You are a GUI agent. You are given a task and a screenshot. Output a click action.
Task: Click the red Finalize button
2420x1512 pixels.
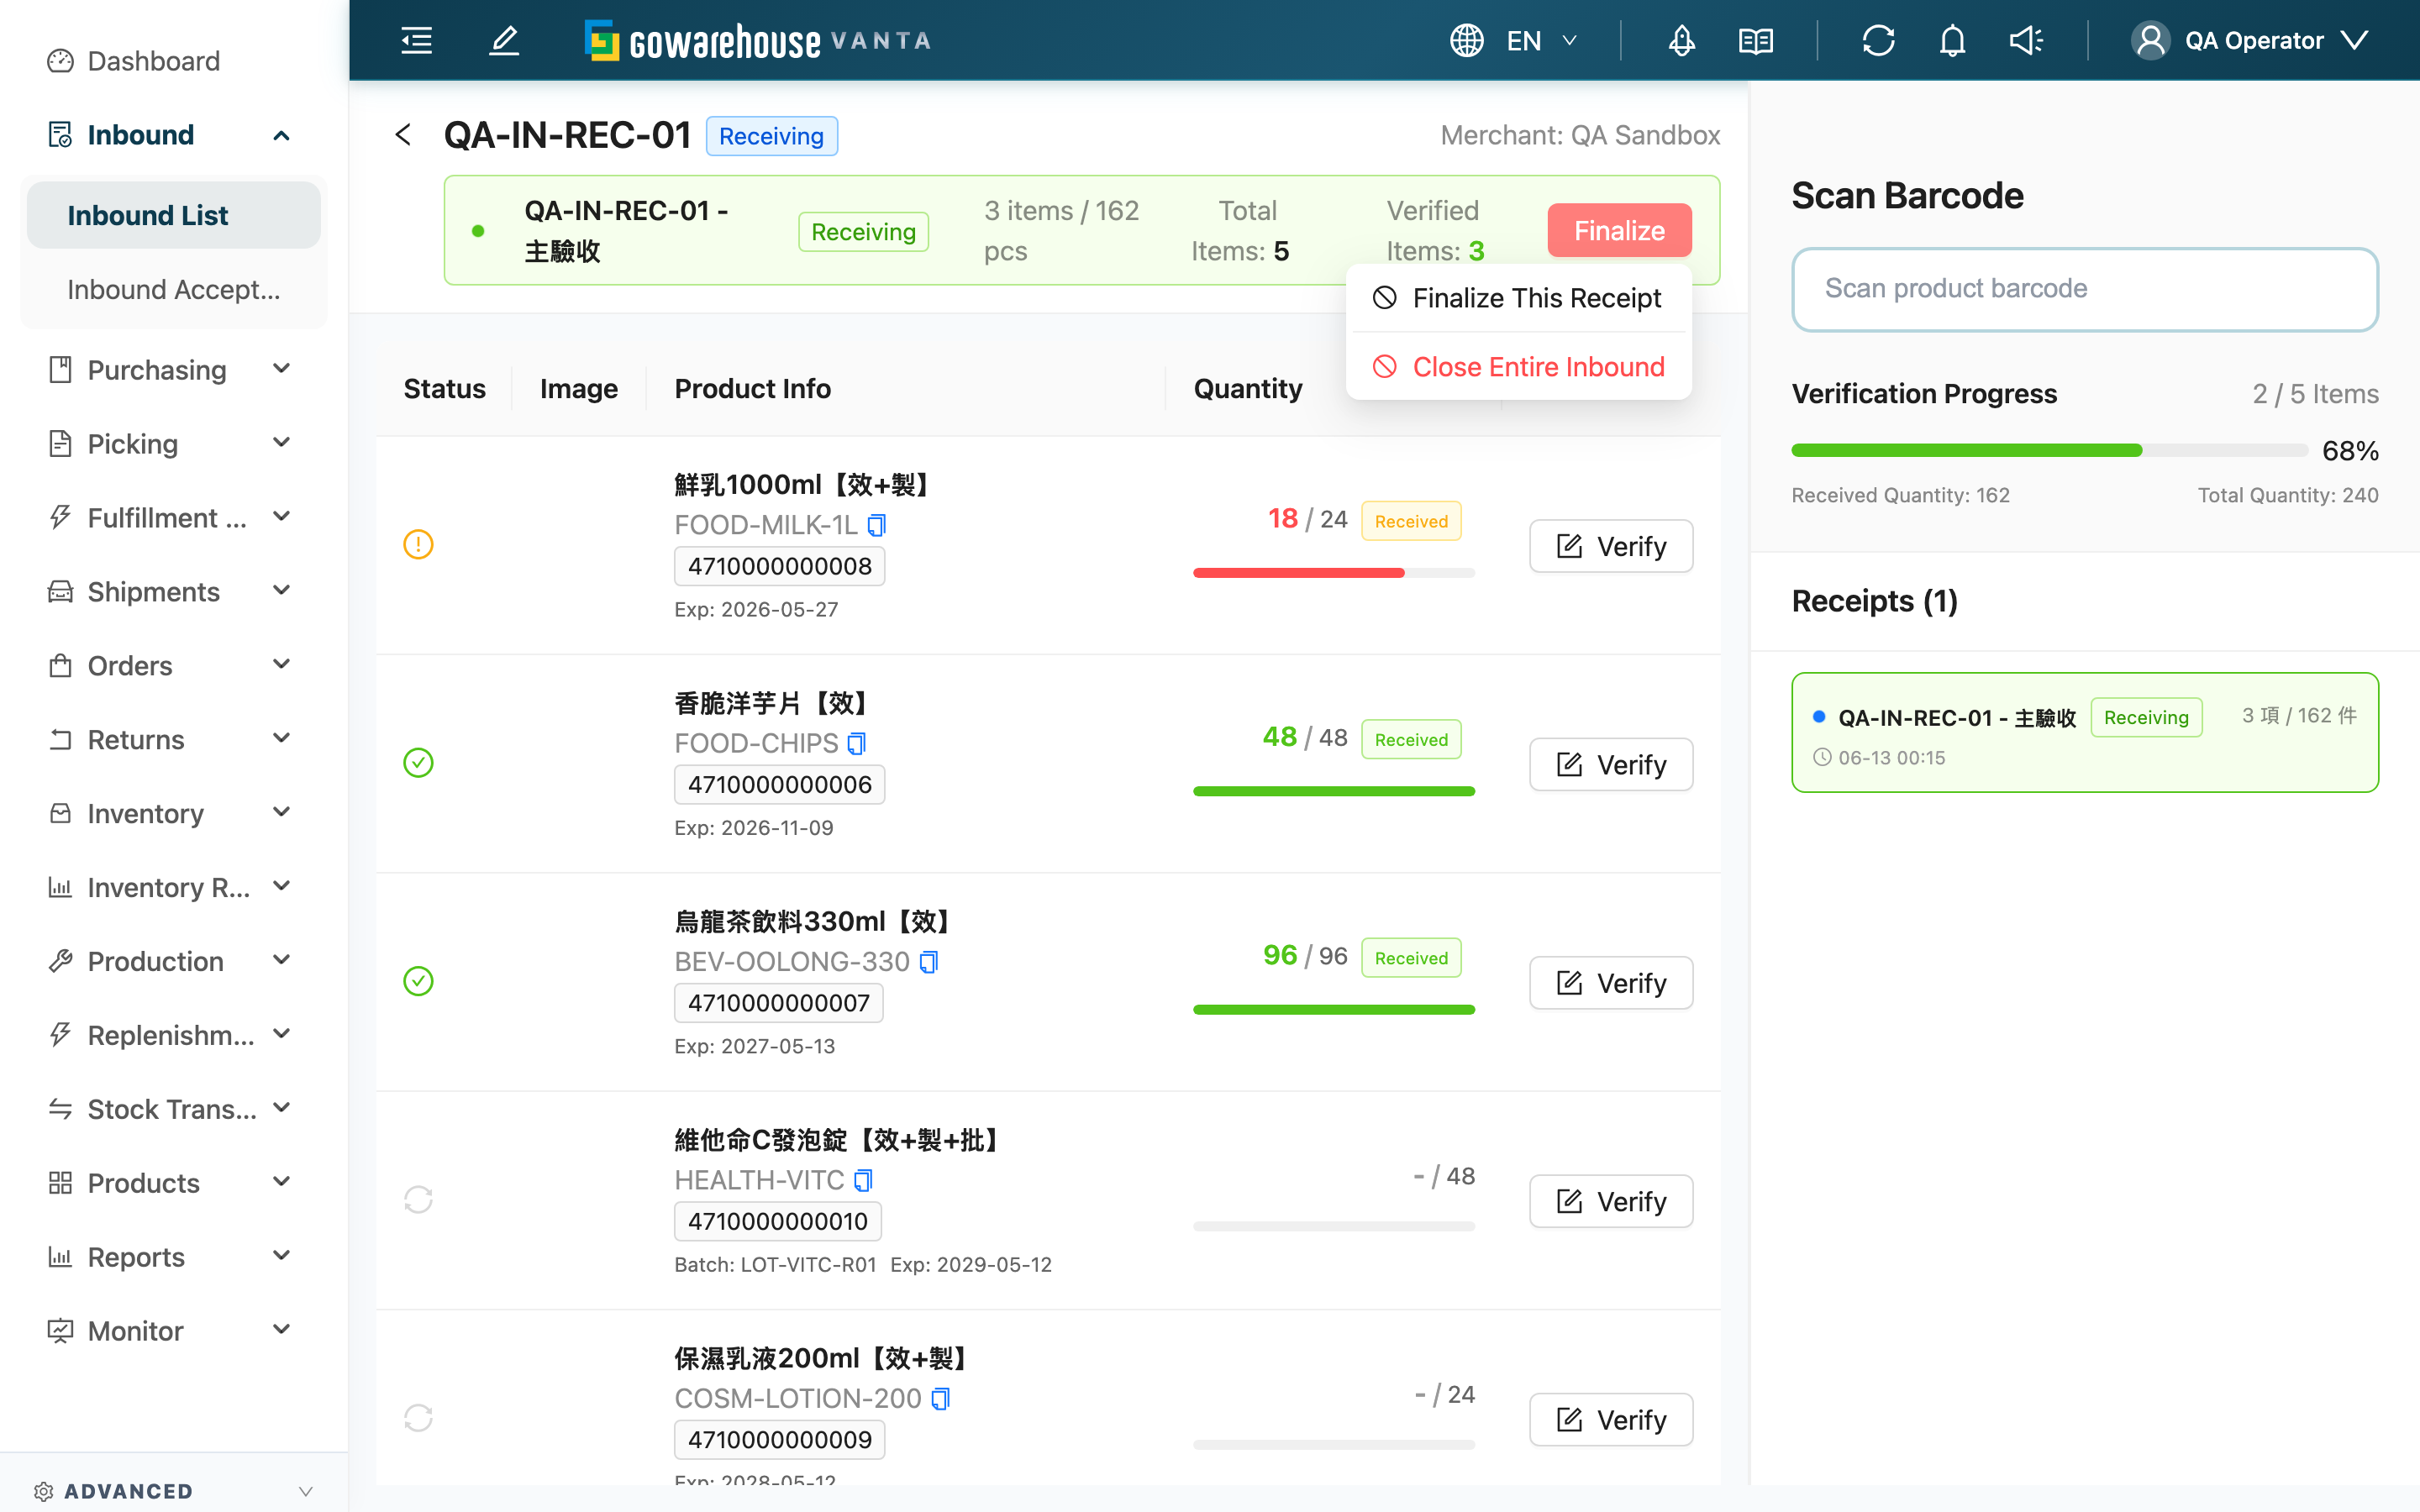[1619, 231]
